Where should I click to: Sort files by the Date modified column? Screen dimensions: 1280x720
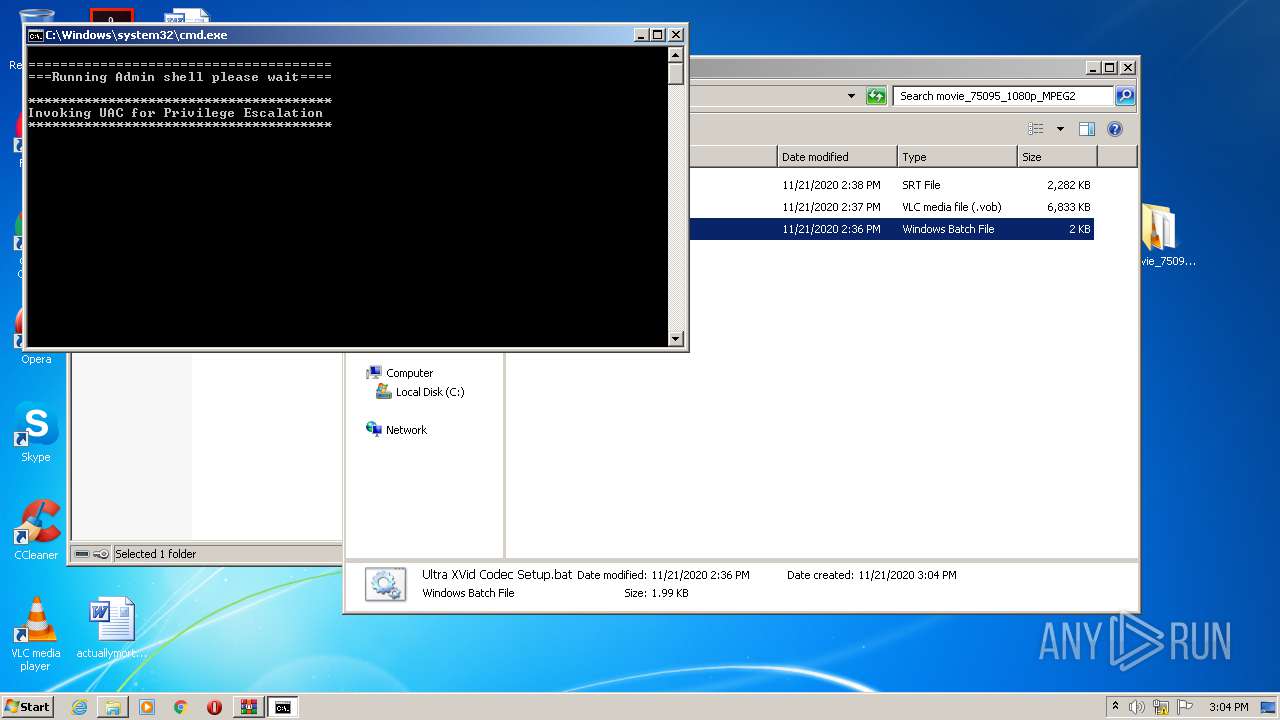[x=837, y=157]
